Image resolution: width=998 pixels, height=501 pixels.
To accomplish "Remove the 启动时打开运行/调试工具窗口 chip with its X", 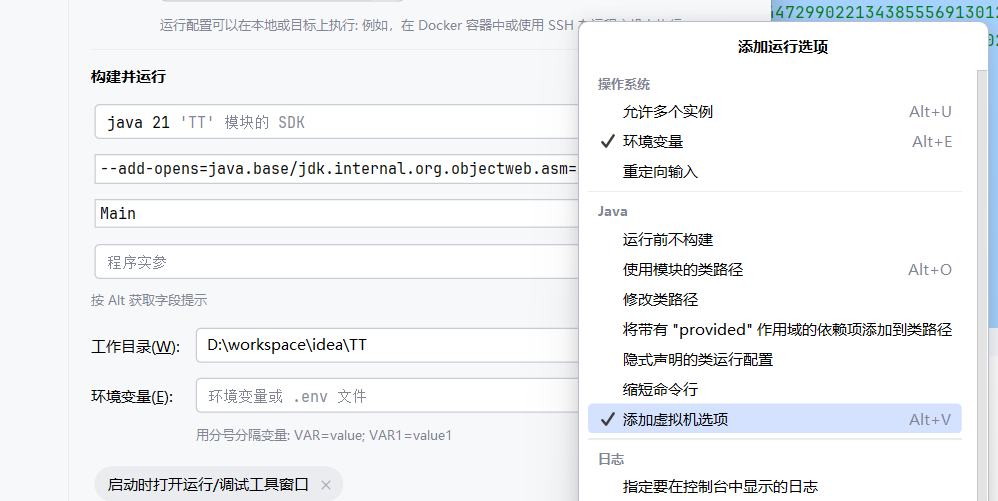I will [326, 485].
